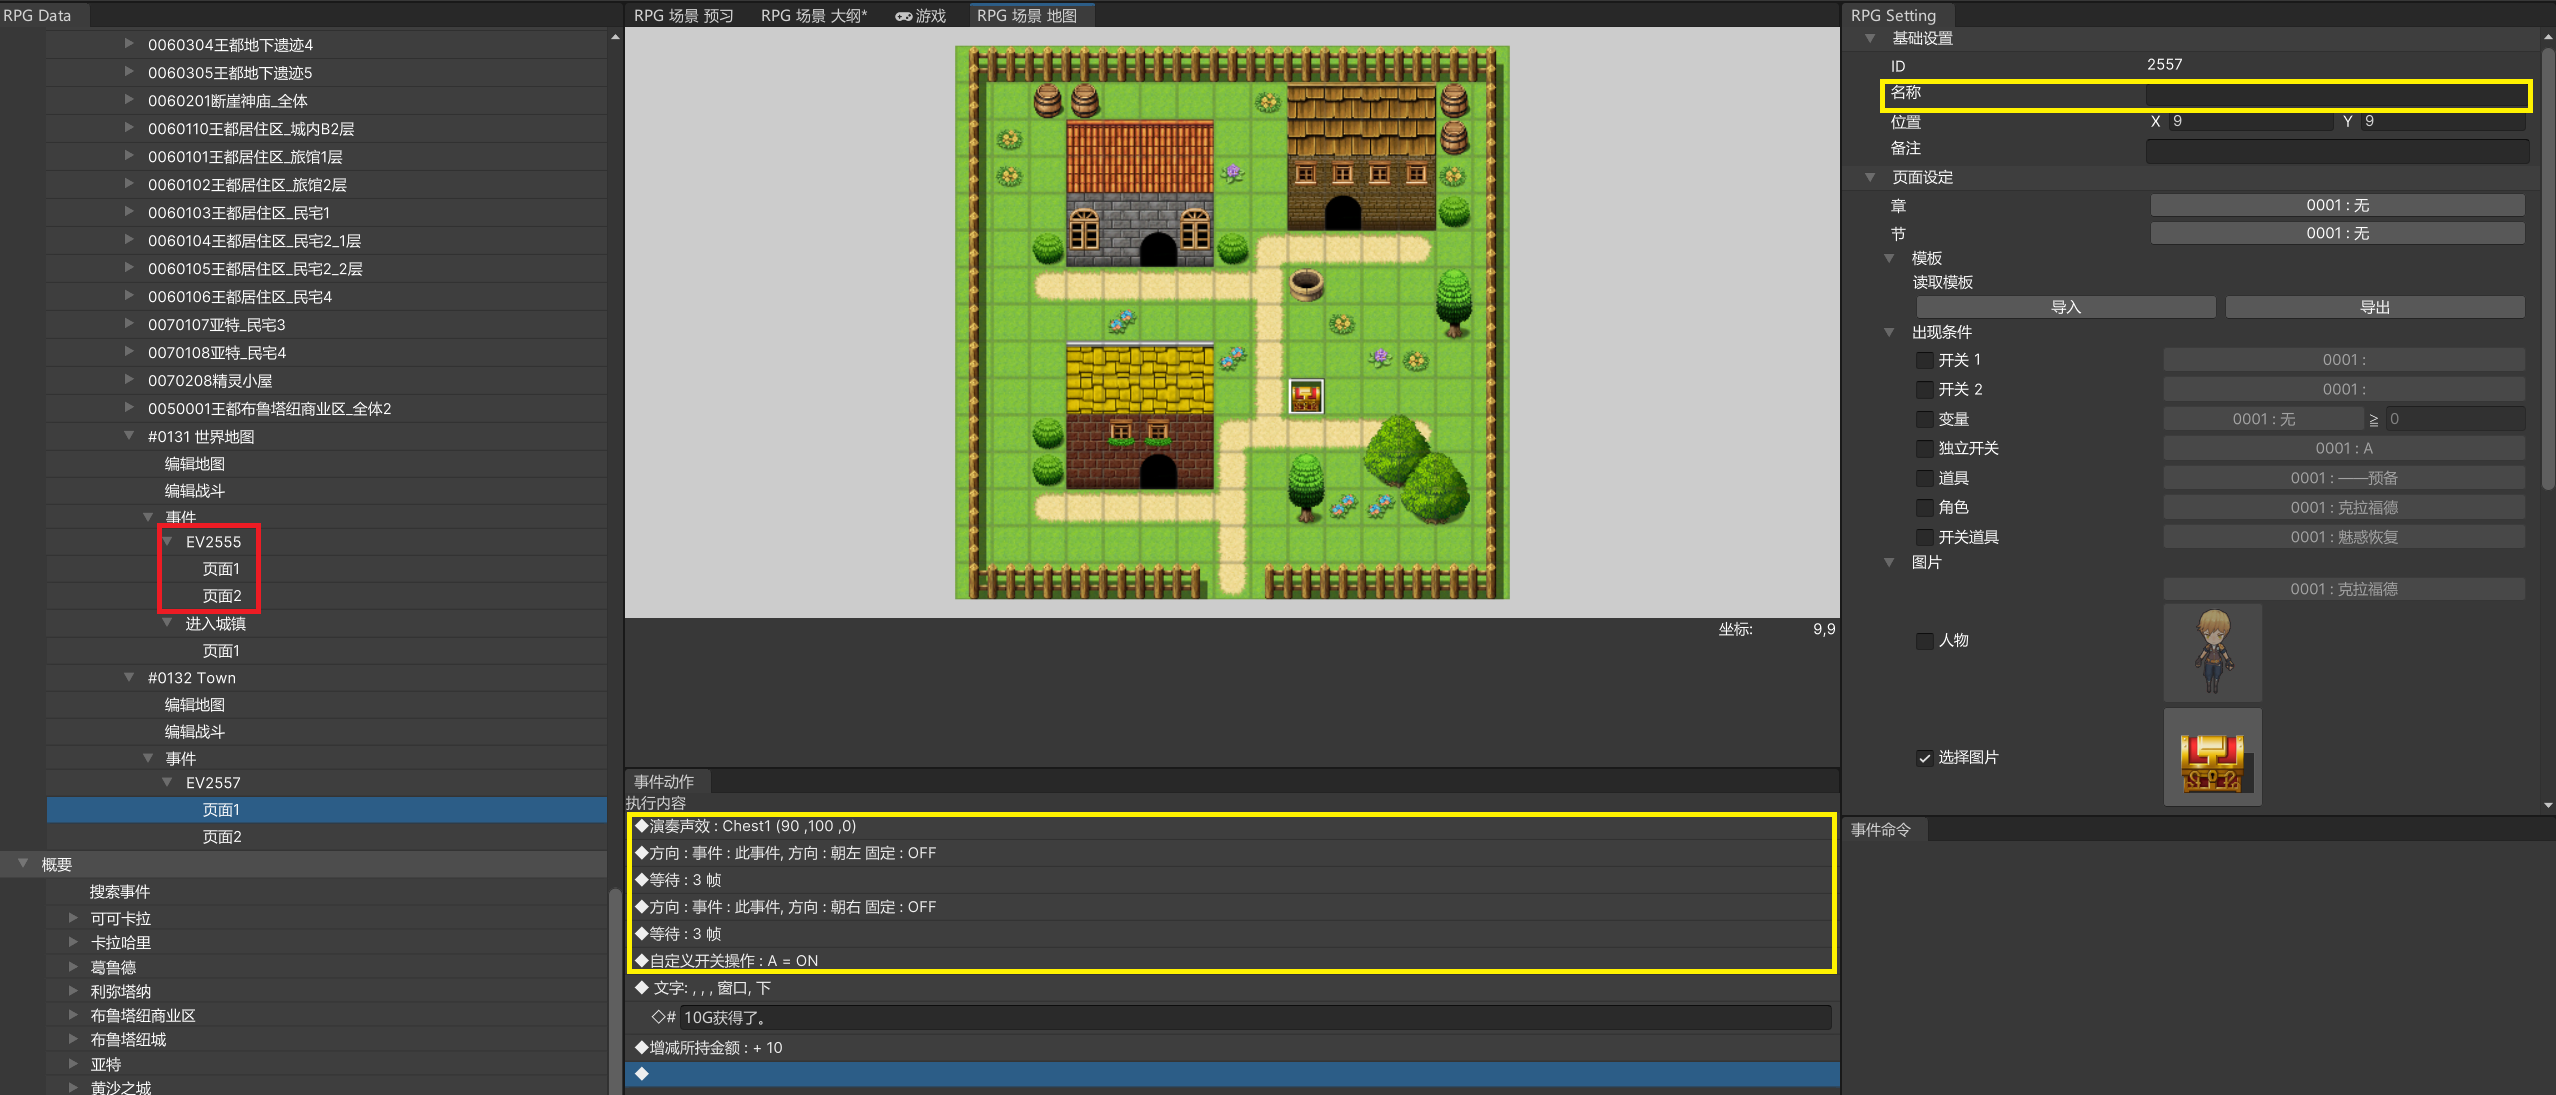
Task: Click the gamepad icon on the 游戏 tab
Action: tap(903, 16)
